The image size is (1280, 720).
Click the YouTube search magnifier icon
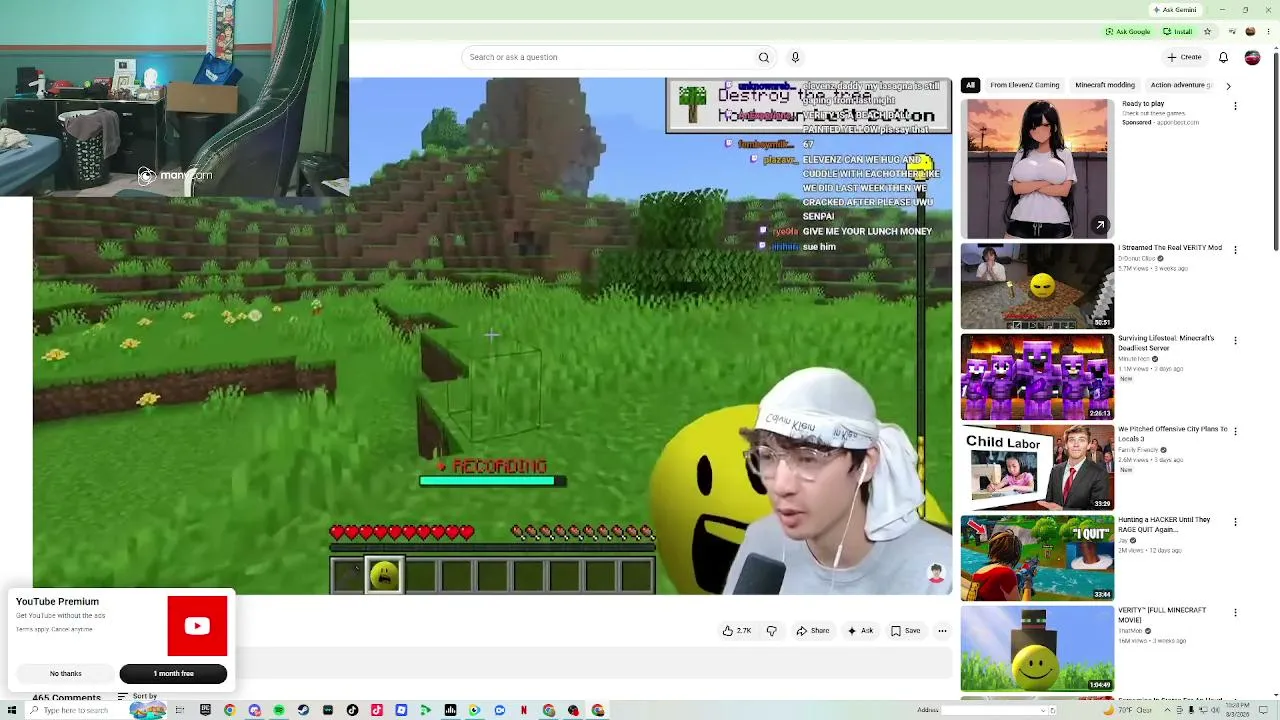(764, 57)
